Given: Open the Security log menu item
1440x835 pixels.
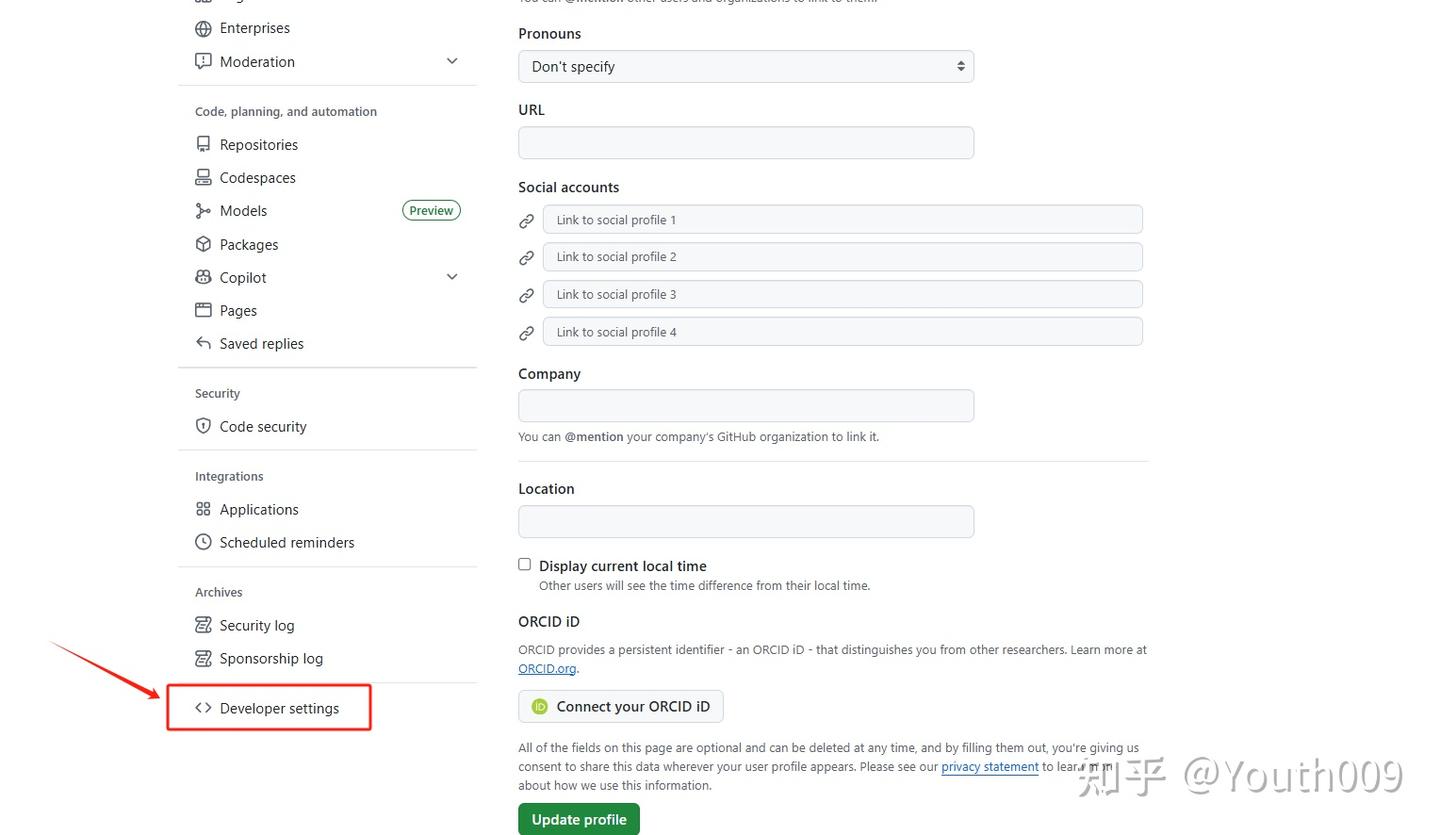Looking at the screenshot, I should 256,625.
